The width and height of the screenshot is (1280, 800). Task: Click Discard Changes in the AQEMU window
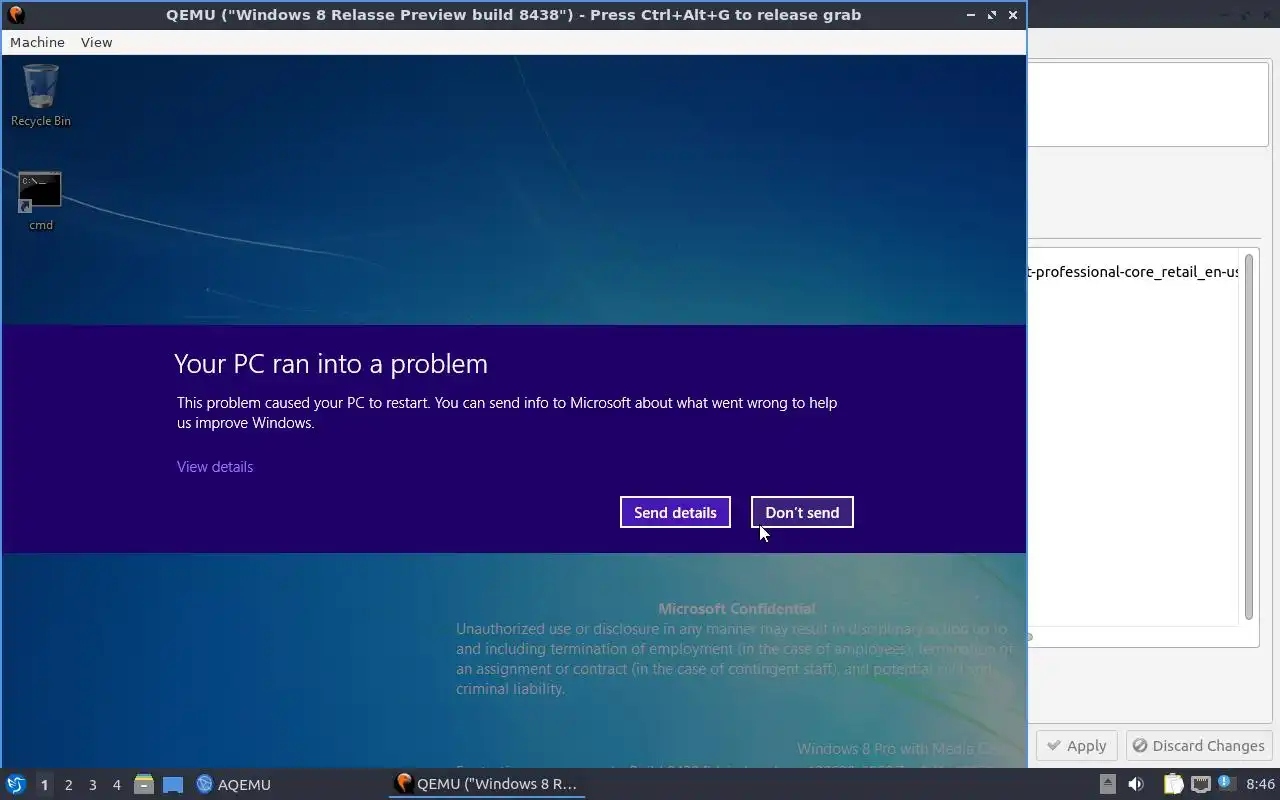1199,746
